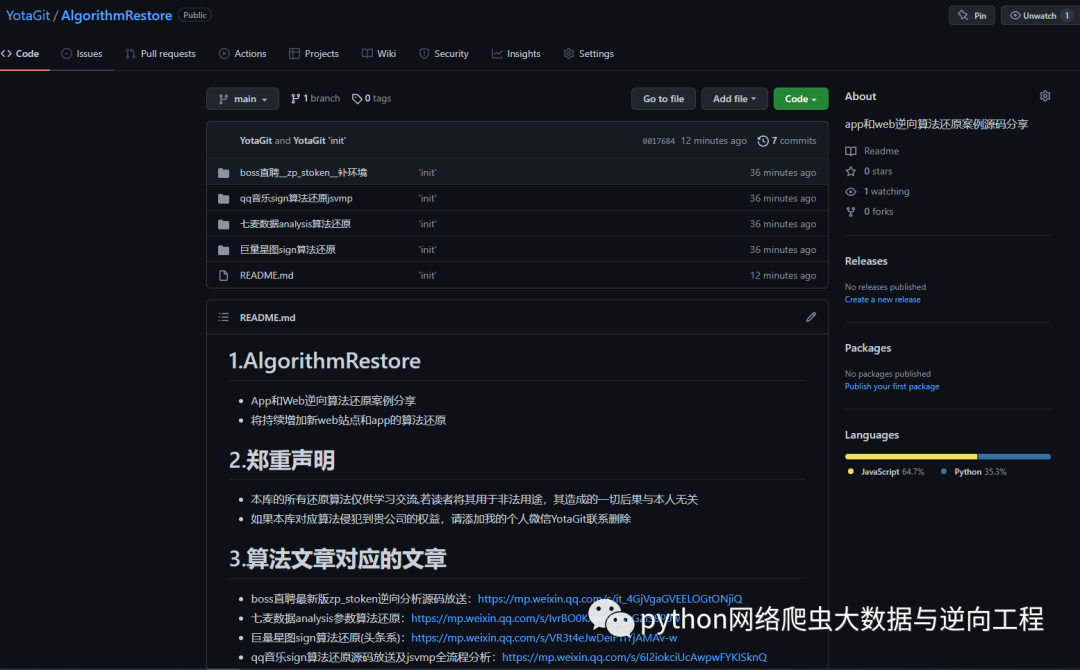1080x670 pixels.
Task: Open the Releases heading link
Action: [x=866, y=261]
